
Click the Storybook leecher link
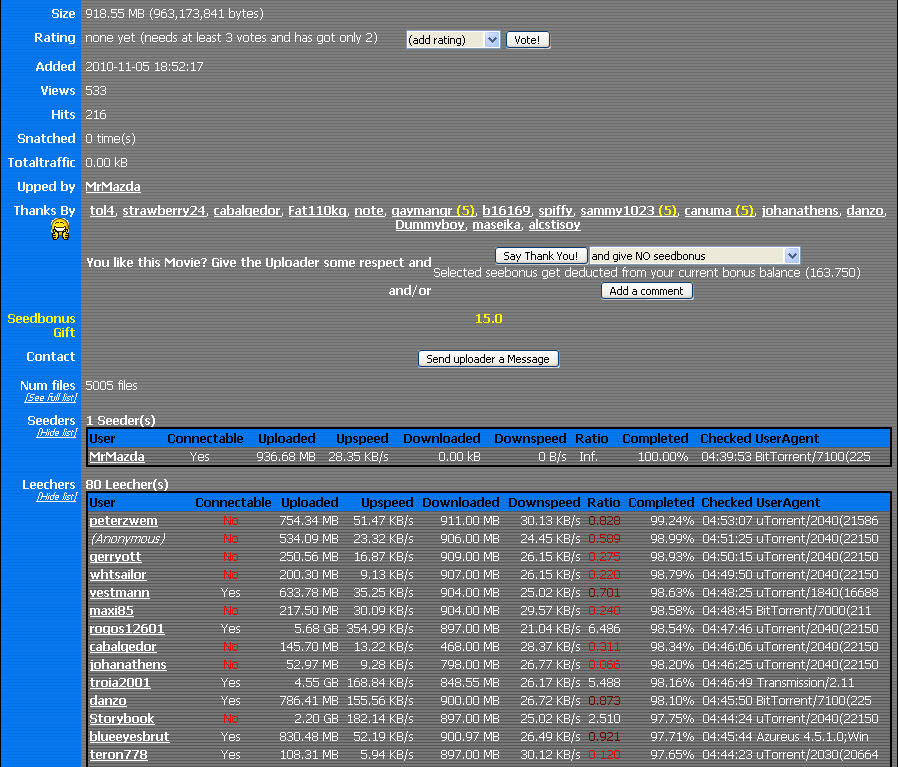click(x=122, y=718)
